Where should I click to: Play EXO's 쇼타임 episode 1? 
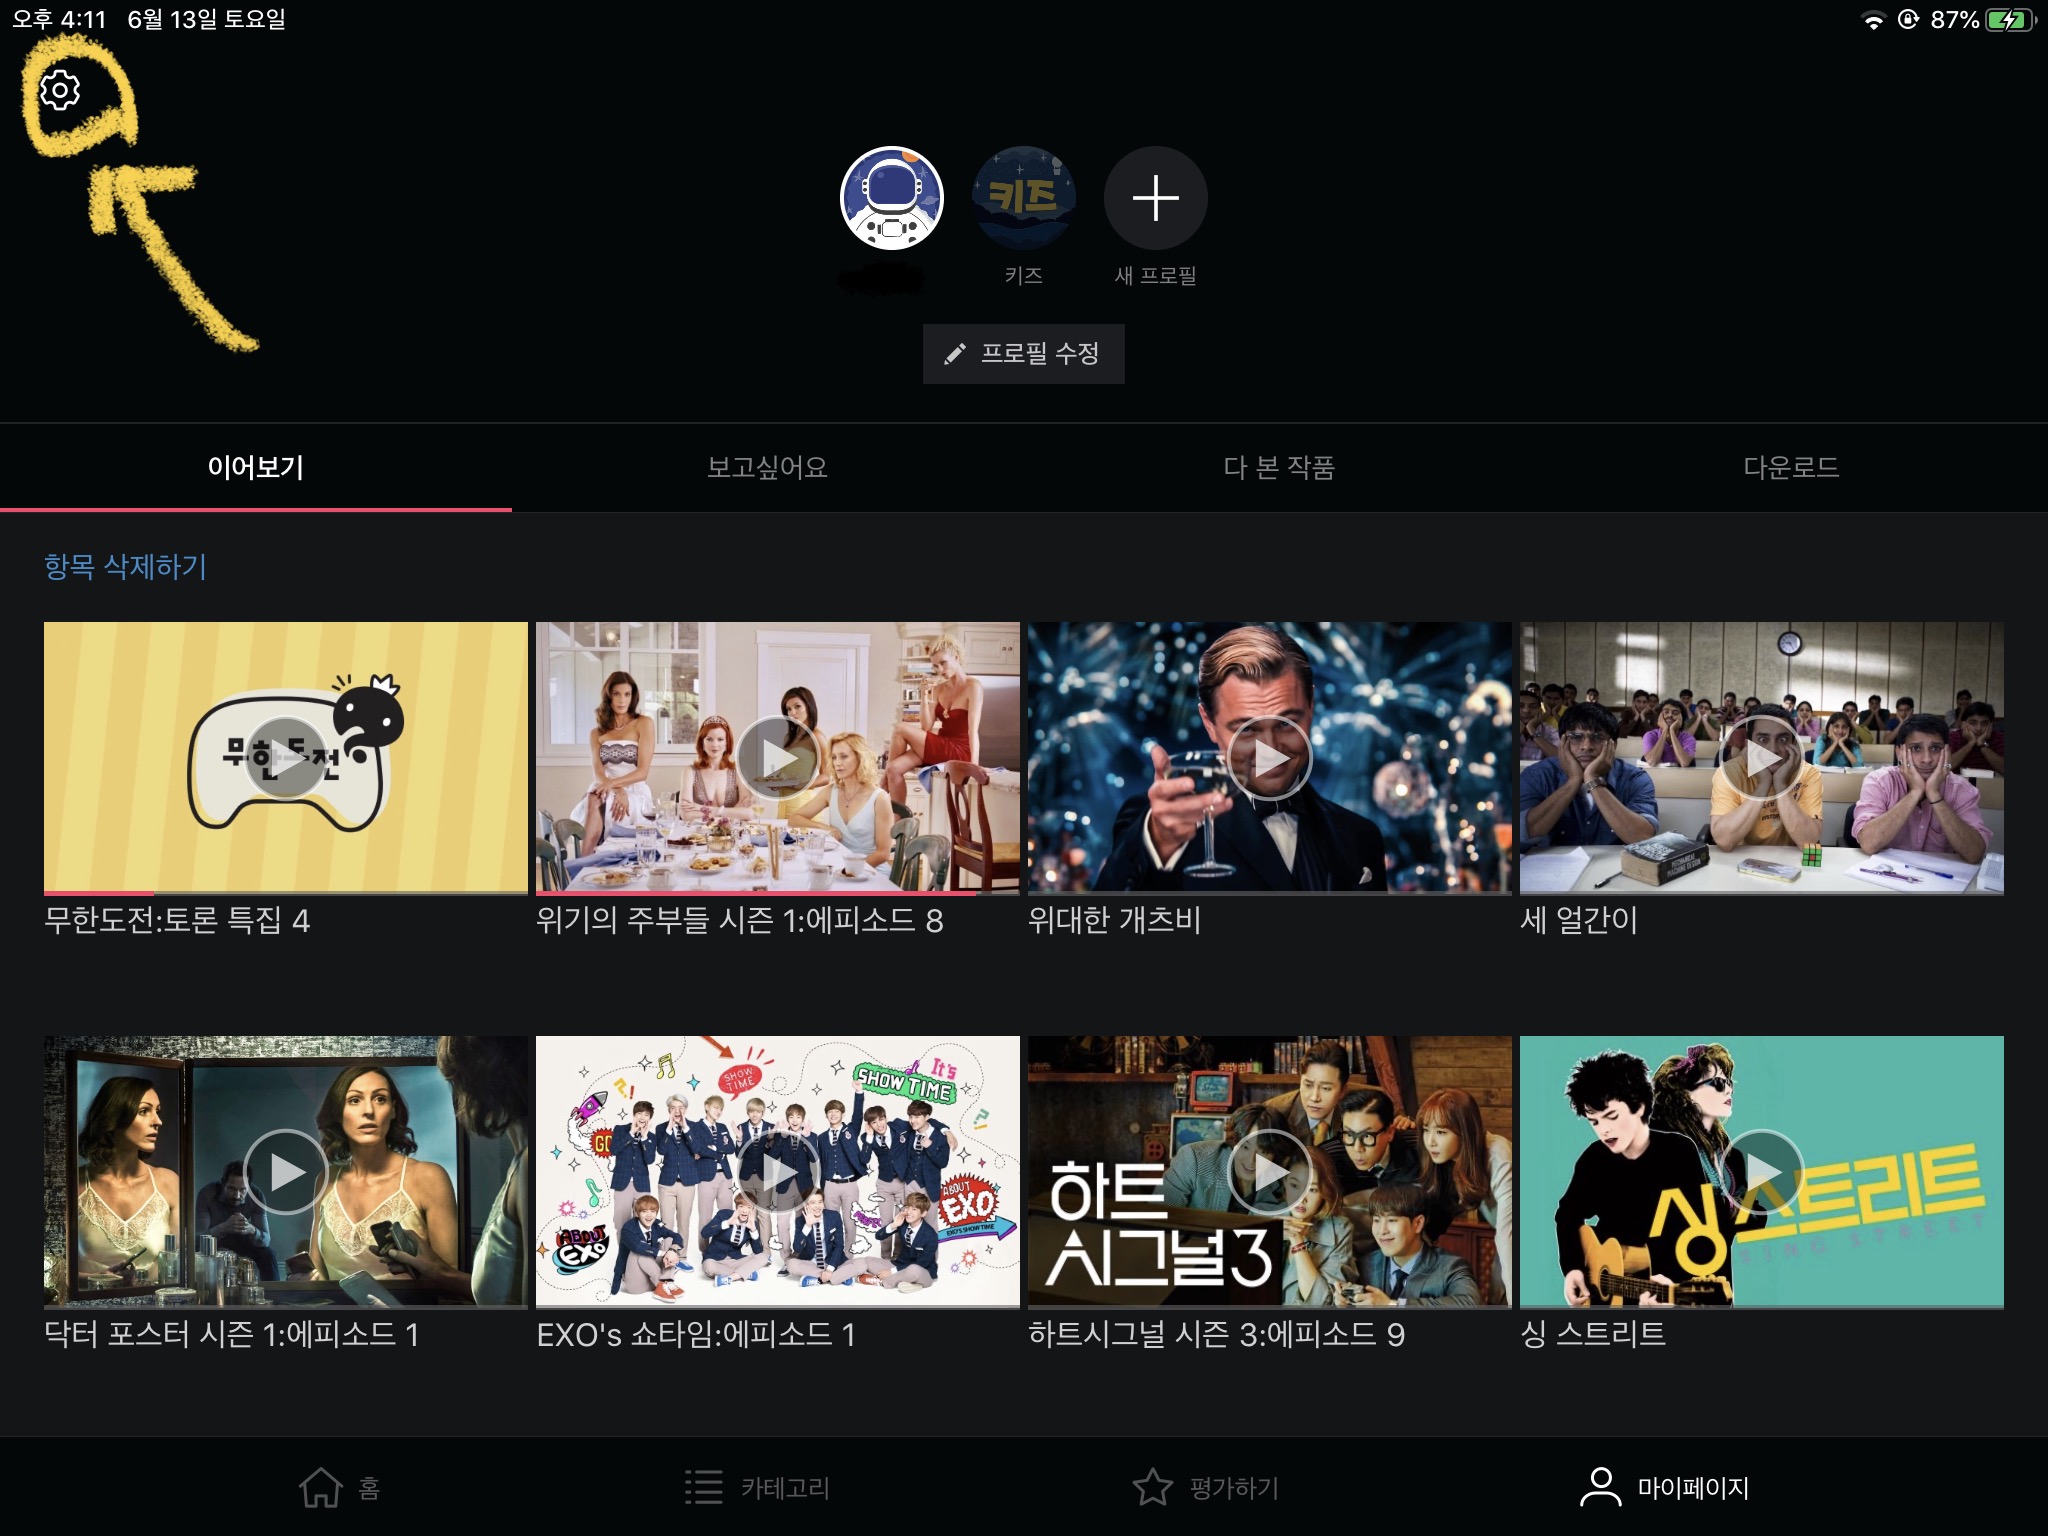778,1171
